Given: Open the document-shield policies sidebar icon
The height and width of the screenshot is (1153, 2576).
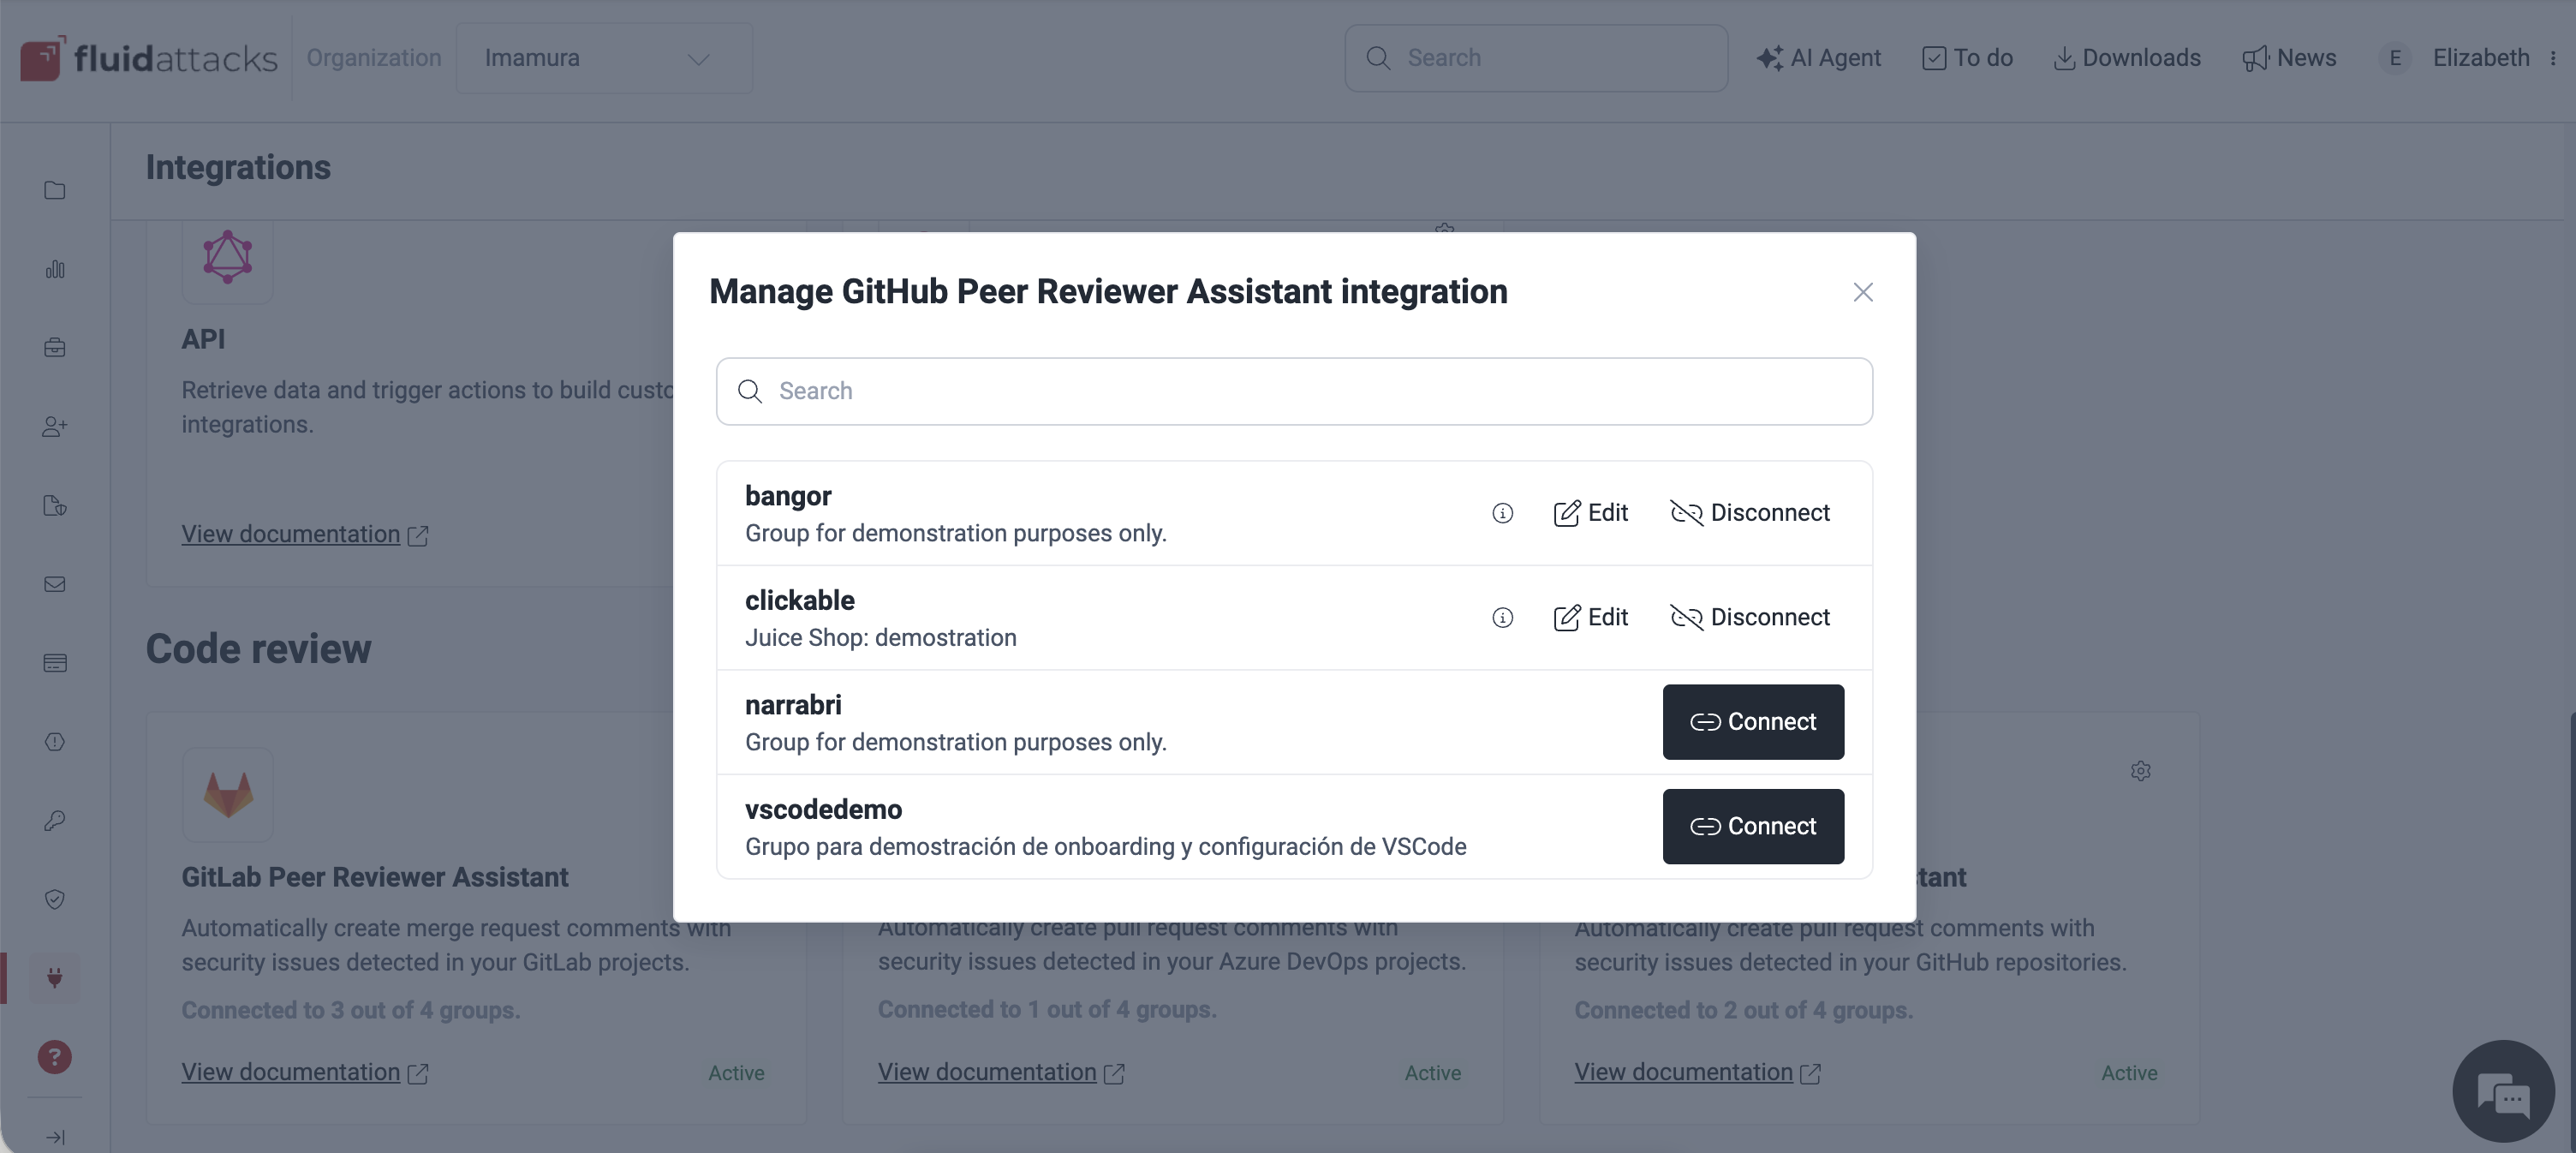Looking at the screenshot, I should tap(55, 505).
